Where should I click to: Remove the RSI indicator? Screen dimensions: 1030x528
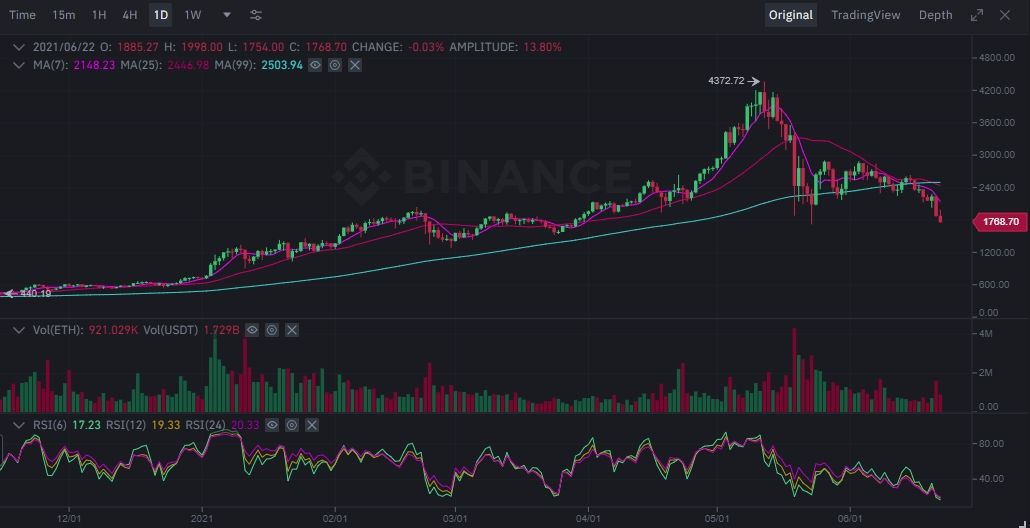coord(311,425)
